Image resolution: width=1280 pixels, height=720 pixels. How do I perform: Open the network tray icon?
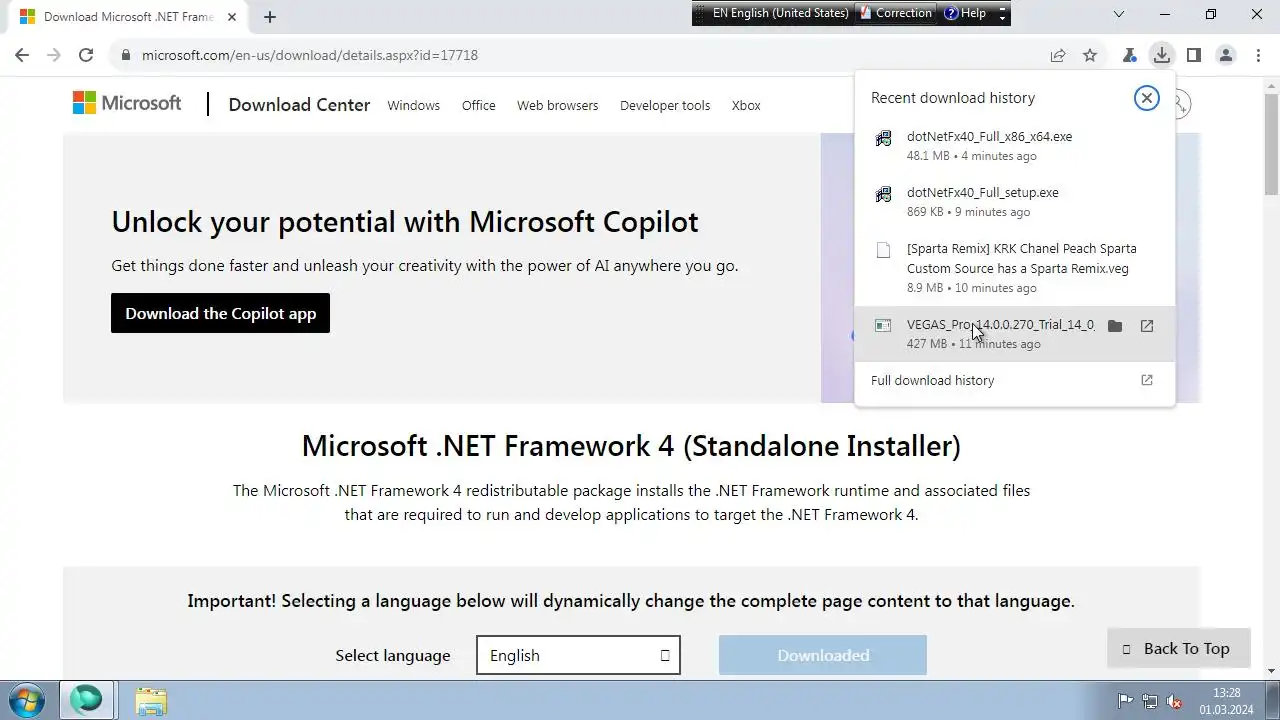pyautogui.click(x=1150, y=701)
